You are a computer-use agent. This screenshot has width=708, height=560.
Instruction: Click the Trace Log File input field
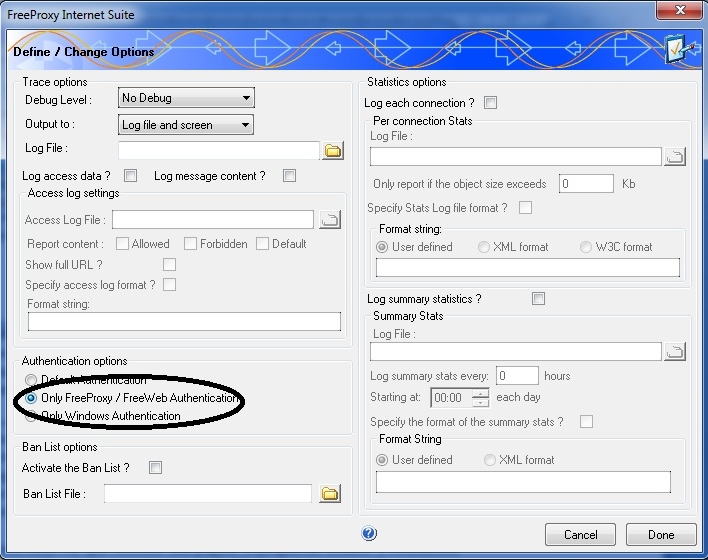click(x=219, y=150)
